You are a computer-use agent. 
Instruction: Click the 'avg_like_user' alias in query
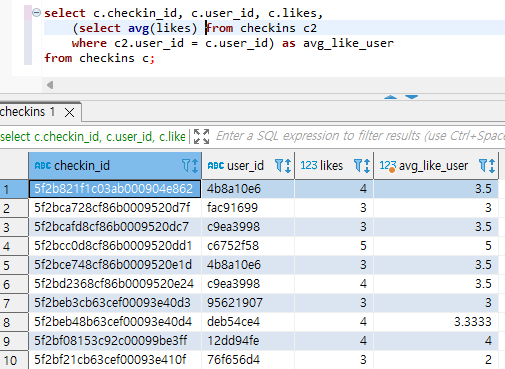[348, 43]
